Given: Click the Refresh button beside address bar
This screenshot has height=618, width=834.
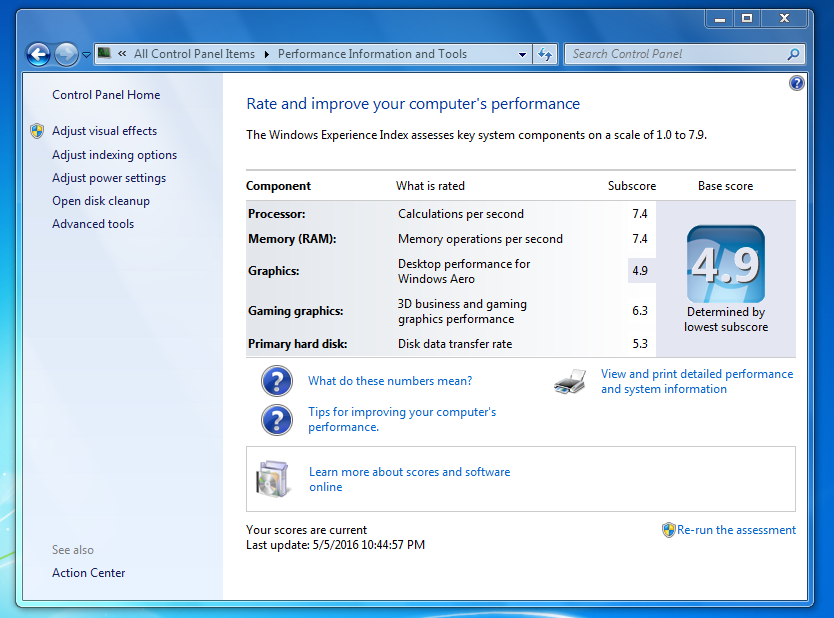Looking at the screenshot, I should [x=545, y=54].
